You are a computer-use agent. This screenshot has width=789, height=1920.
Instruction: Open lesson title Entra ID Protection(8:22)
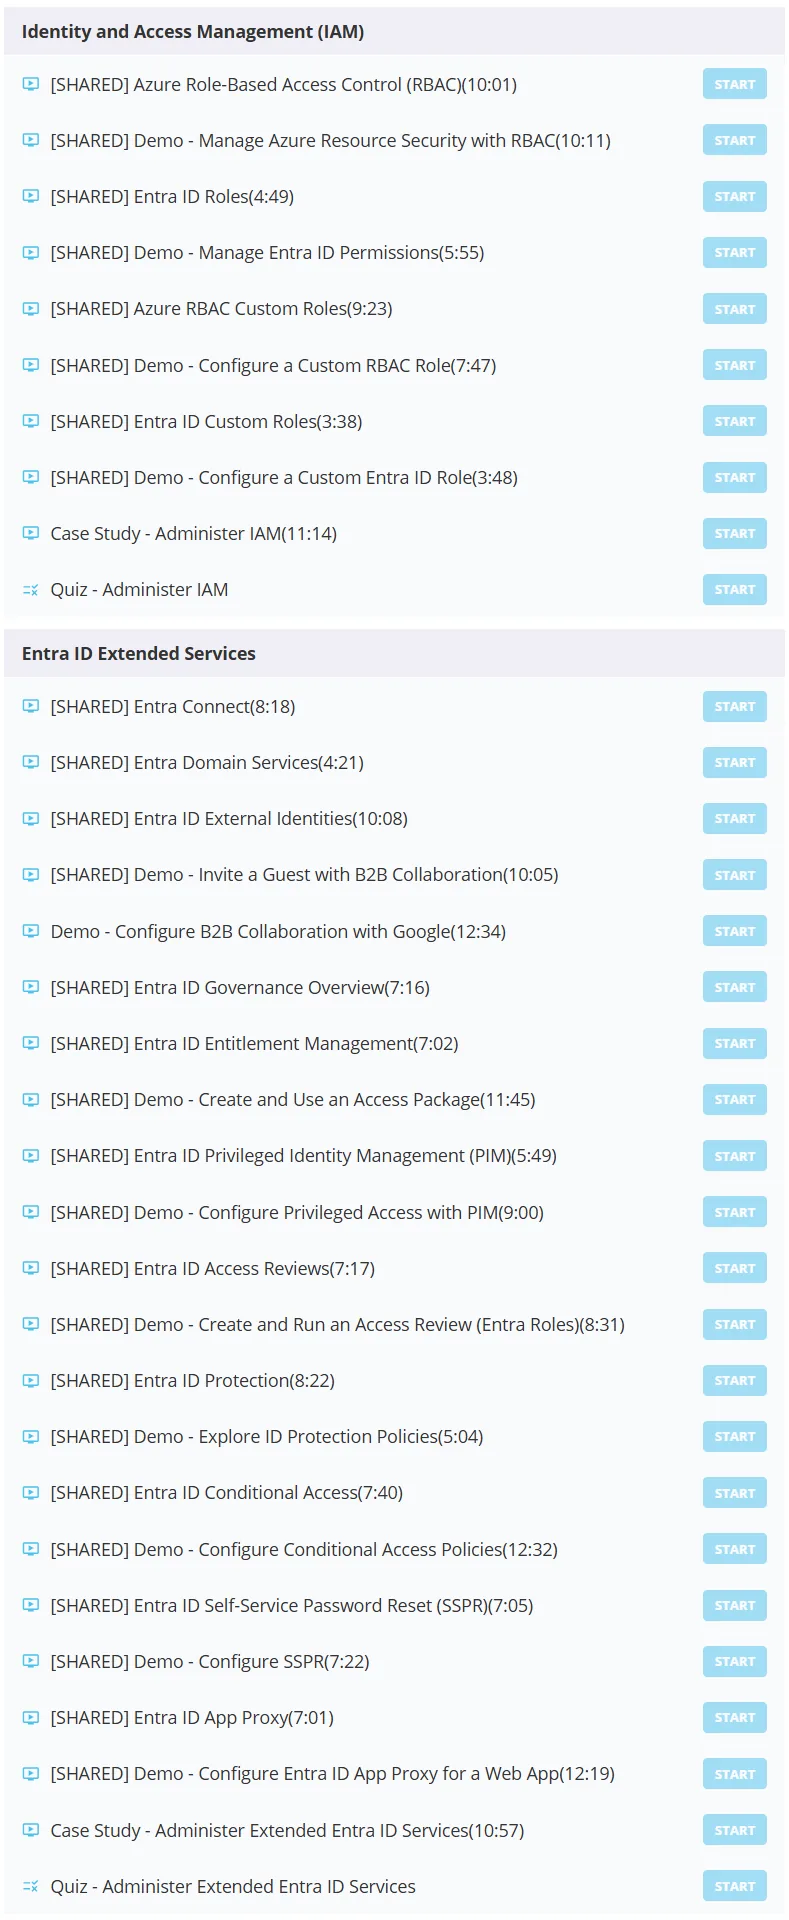pos(192,1380)
